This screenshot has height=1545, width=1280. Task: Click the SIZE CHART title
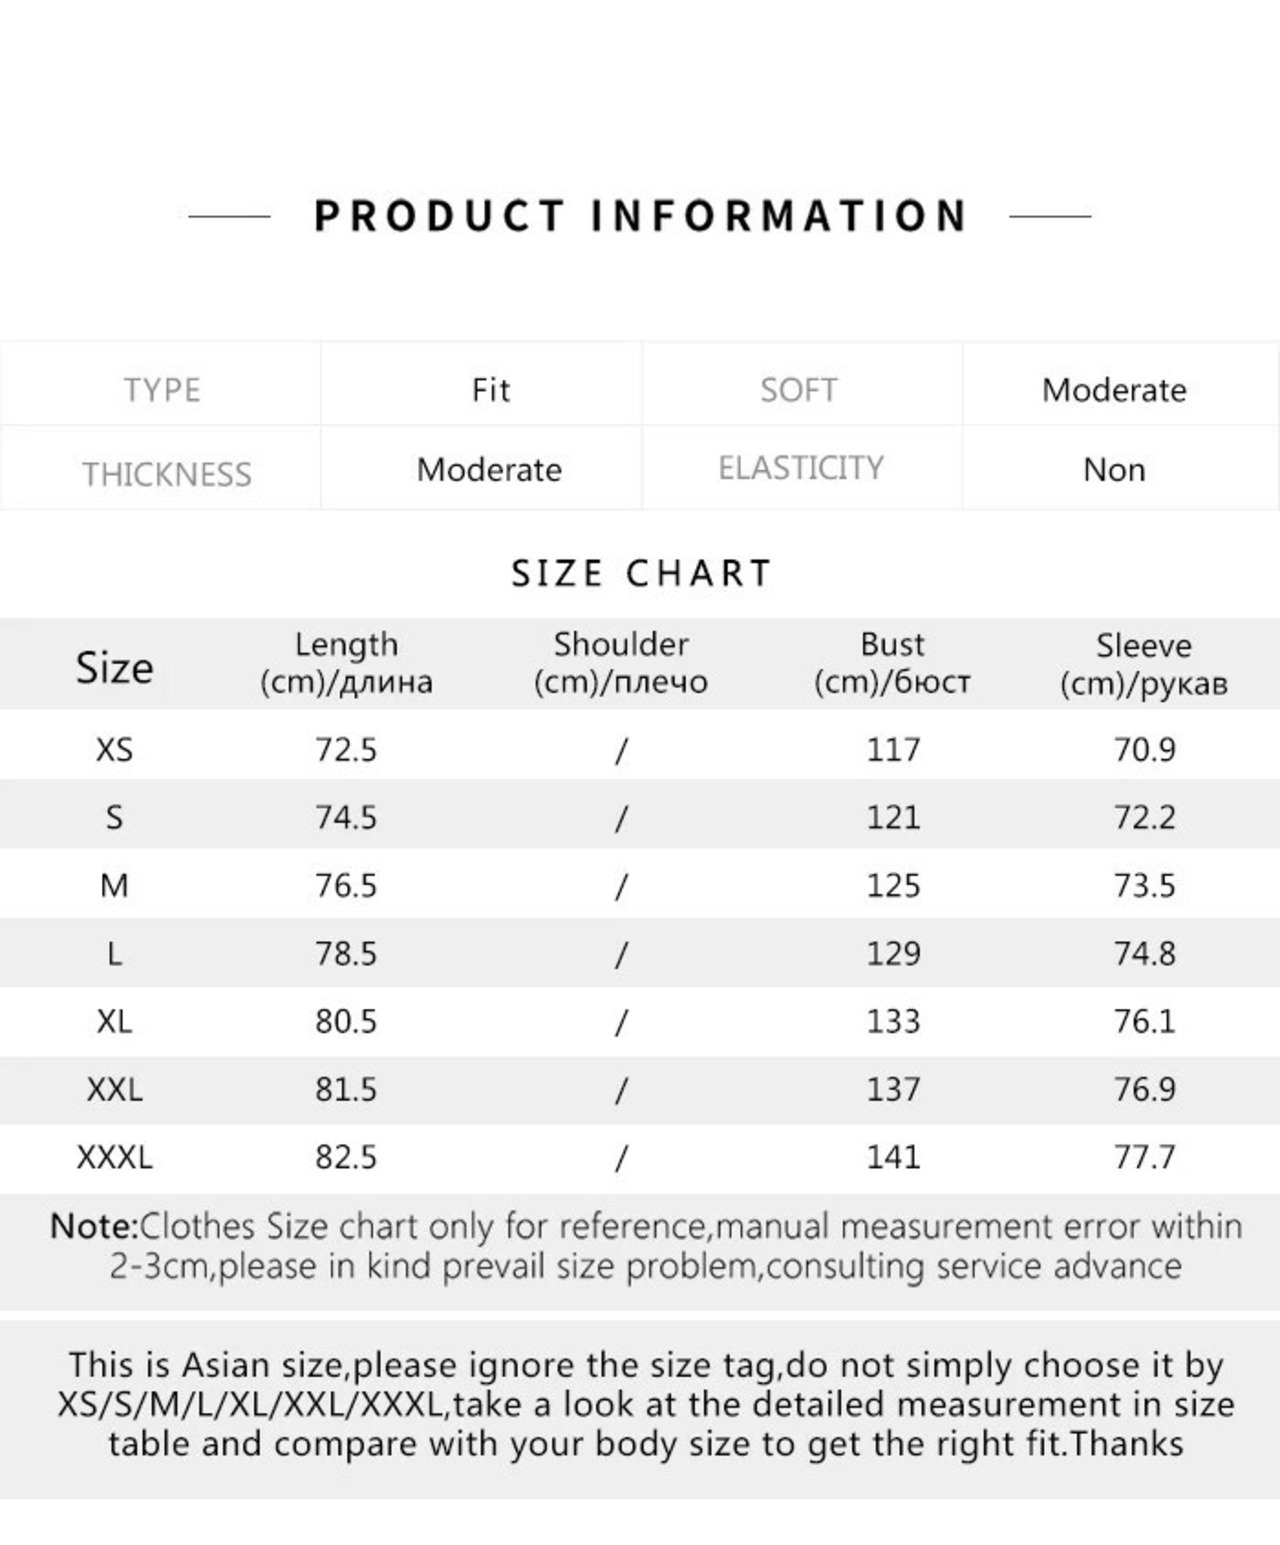pos(641,573)
